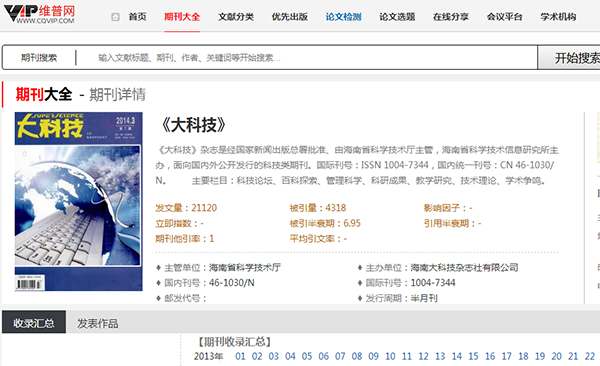This screenshot has height=366, width=600.
Task: Click the home icon beside 首页
Action: coord(115,17)
